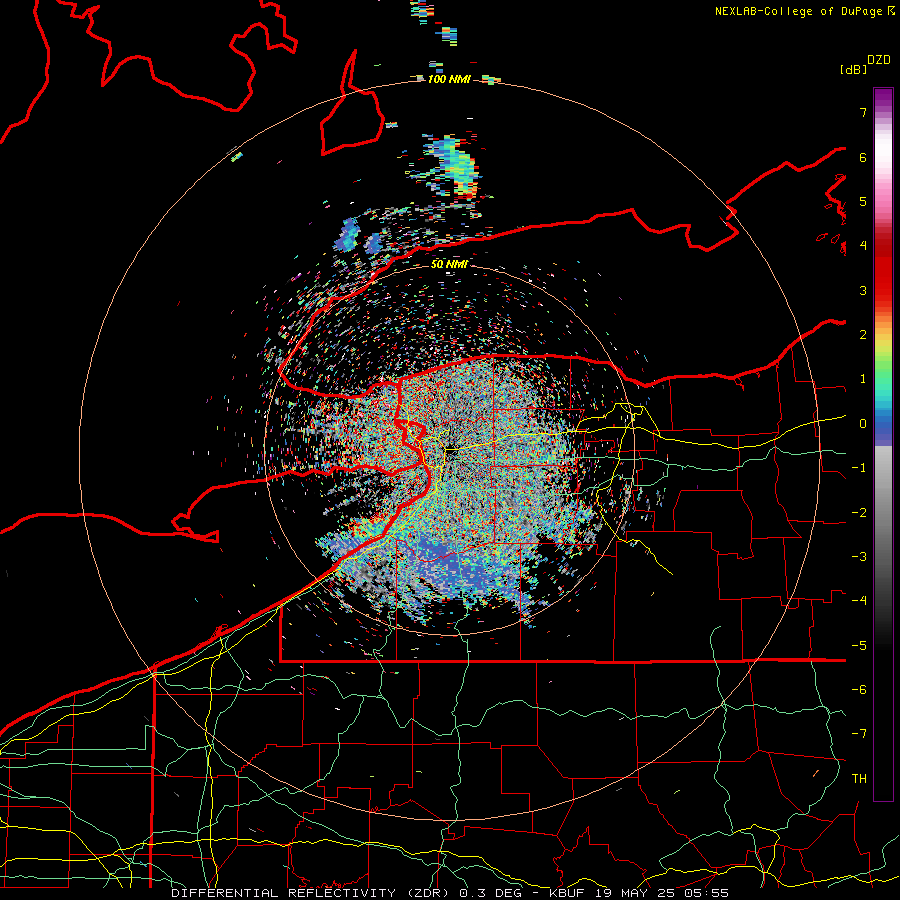Select the positive 1 scale value
This screenshot has height=900, width=900.
863,379
